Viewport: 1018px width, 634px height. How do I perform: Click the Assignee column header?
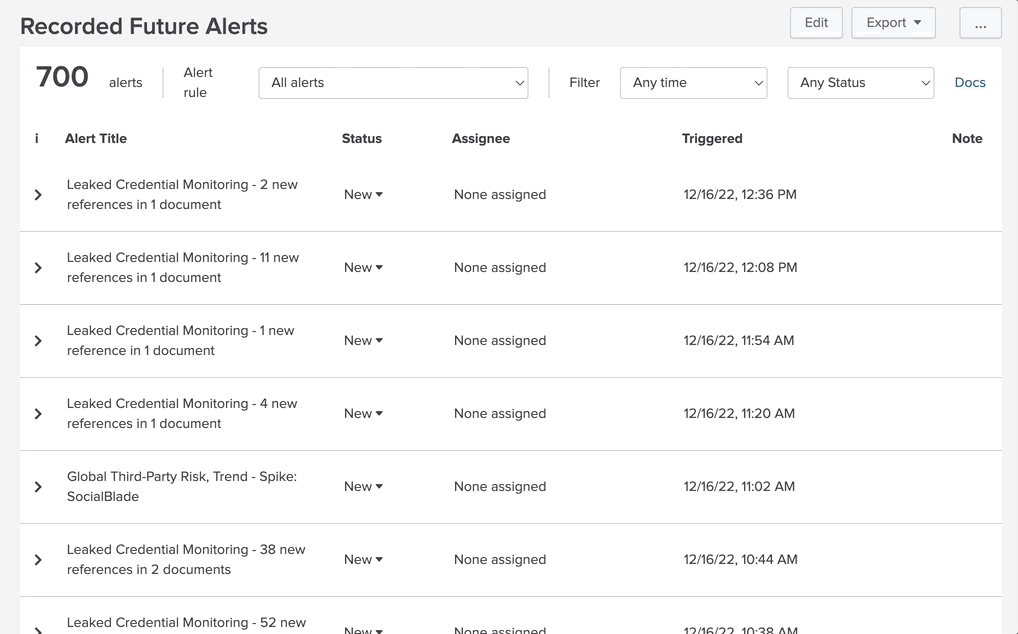pos(481,139)
